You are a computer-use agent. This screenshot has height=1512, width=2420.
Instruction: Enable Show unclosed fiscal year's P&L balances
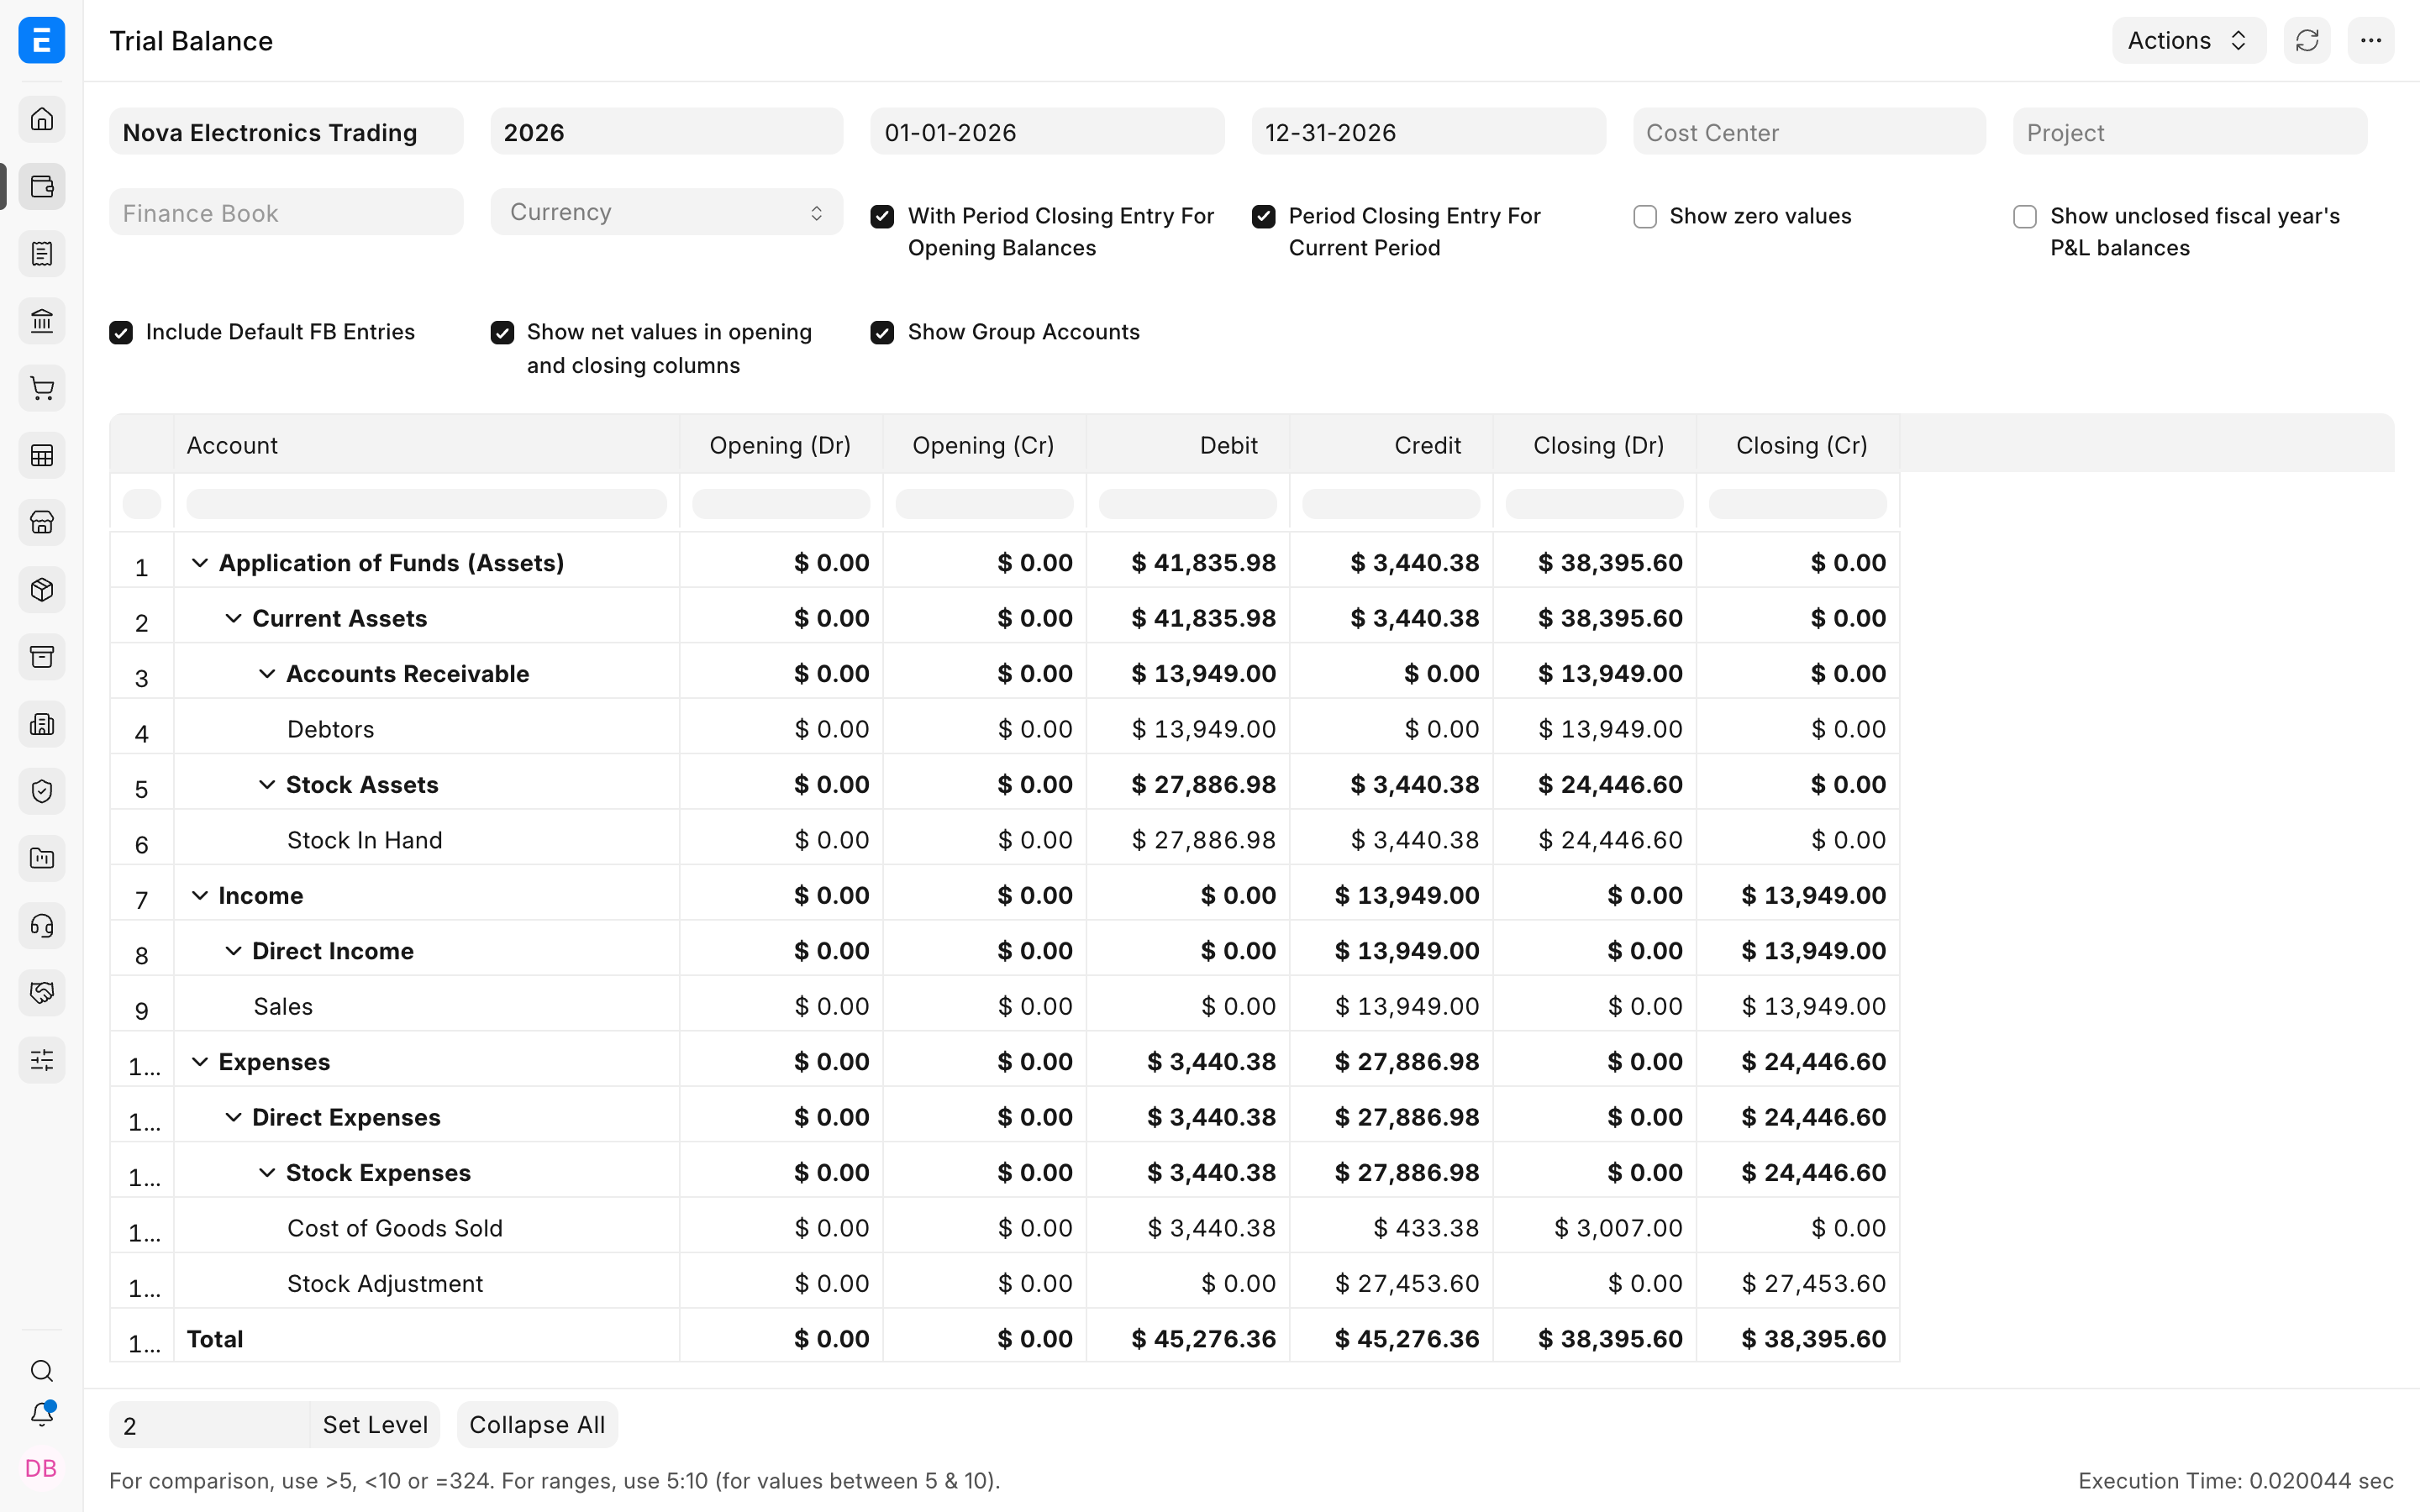point(2025,217)
